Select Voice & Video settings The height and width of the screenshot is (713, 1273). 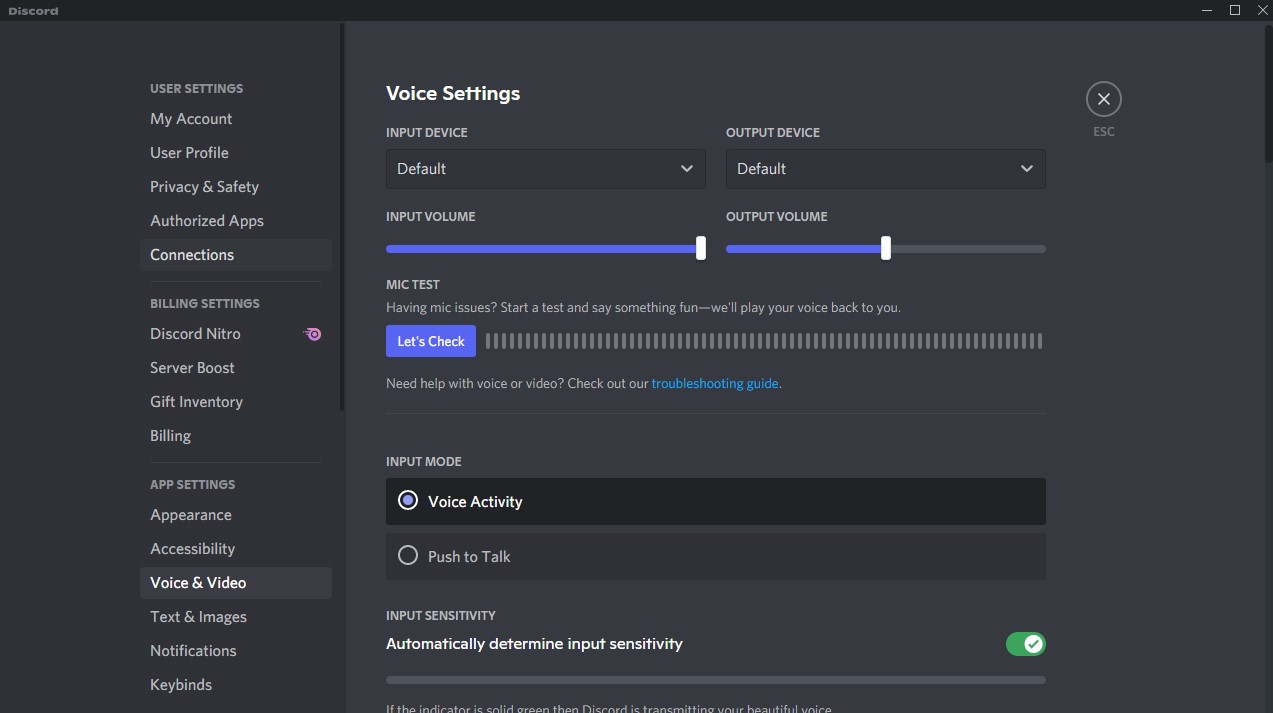(236, 583)
